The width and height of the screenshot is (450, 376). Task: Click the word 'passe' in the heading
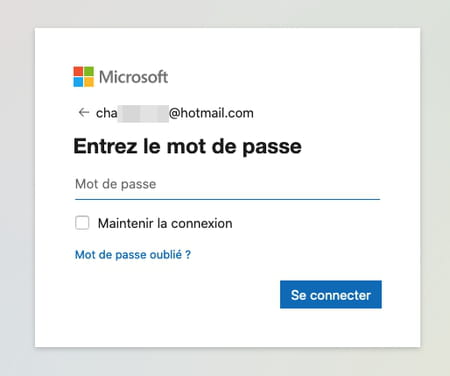click(x=272, y=147)
